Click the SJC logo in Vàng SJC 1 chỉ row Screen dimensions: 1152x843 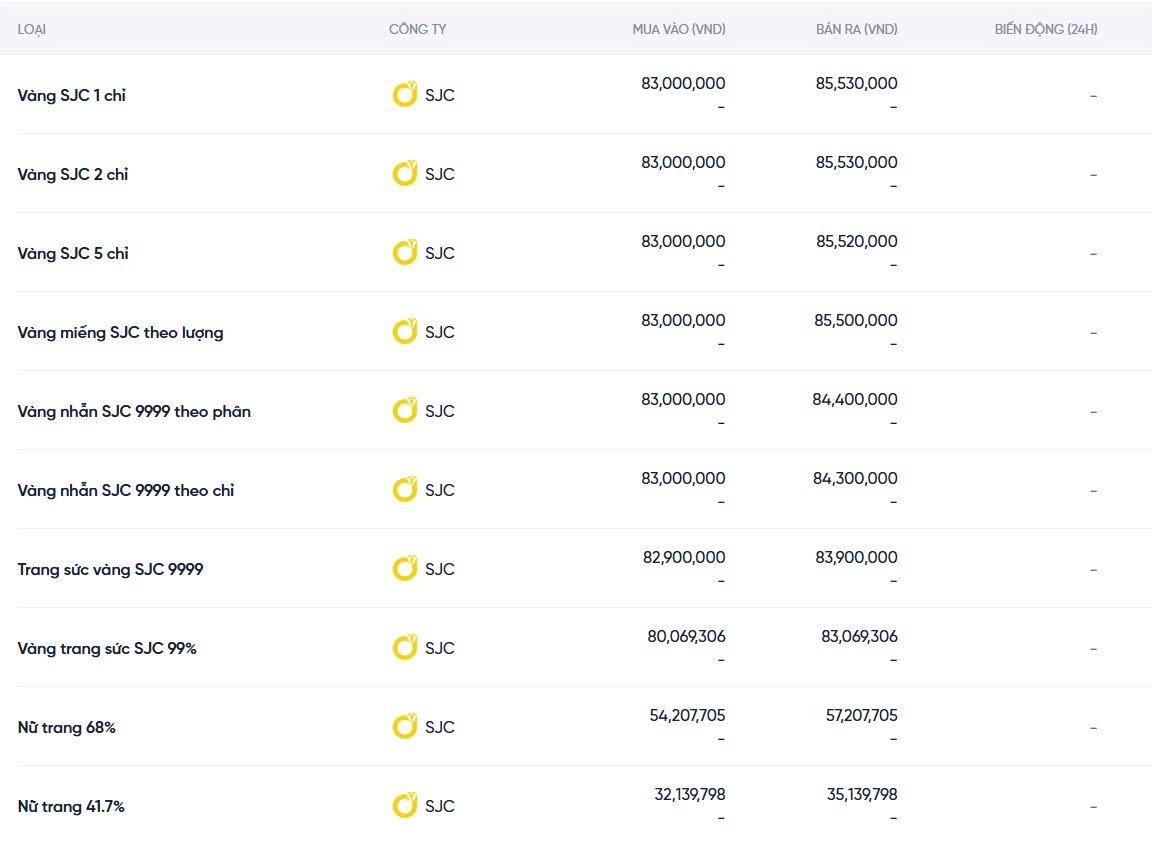point(404,95)
